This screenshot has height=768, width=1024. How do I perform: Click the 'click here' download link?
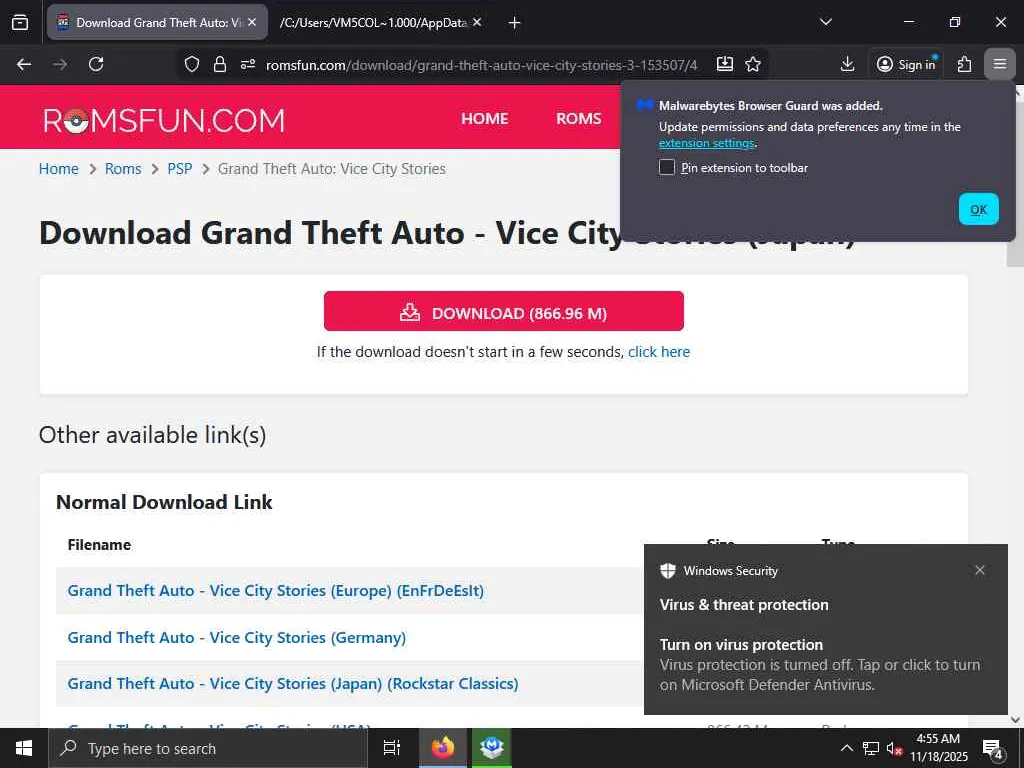659,352
